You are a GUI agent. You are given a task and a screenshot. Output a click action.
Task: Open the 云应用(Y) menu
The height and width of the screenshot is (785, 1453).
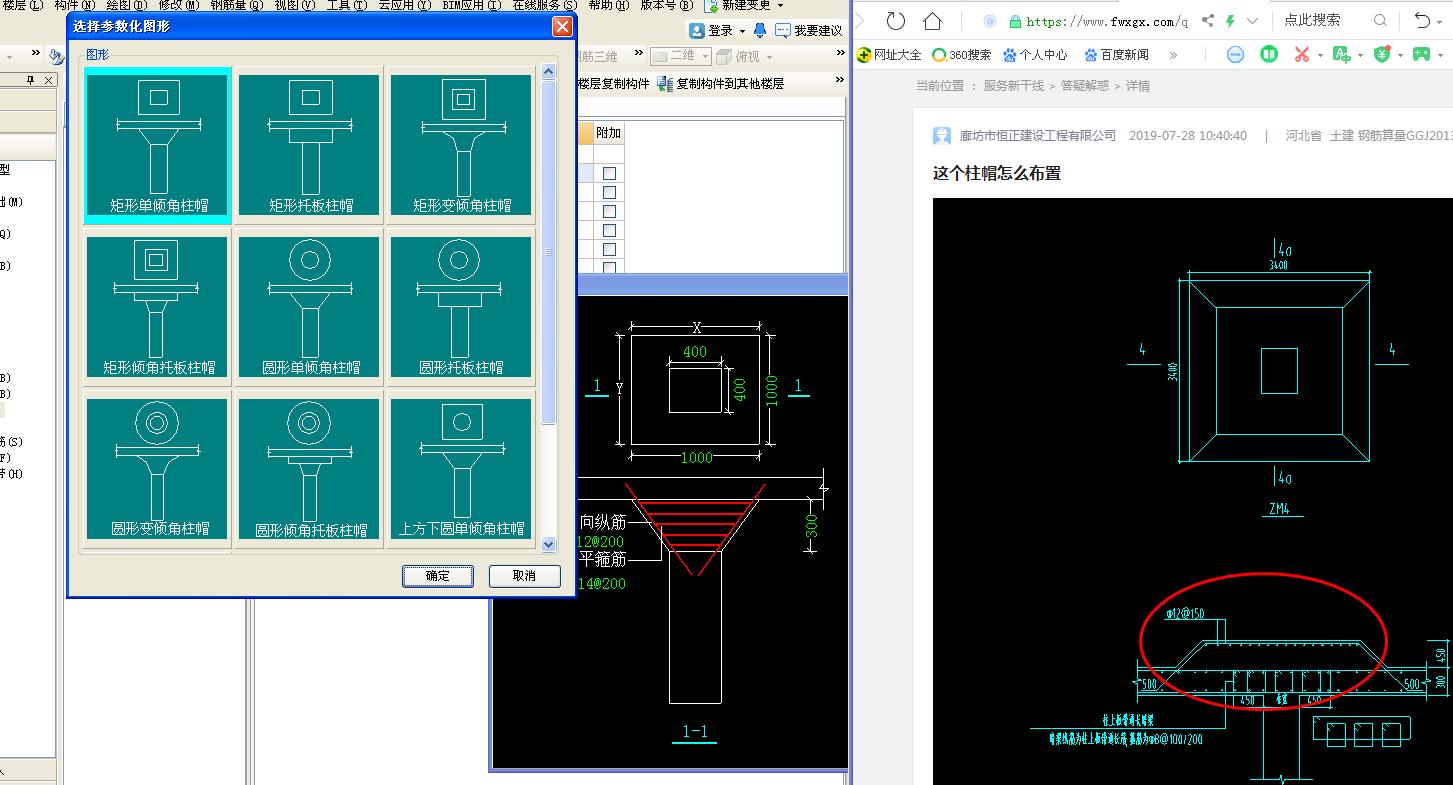[405, 5]
